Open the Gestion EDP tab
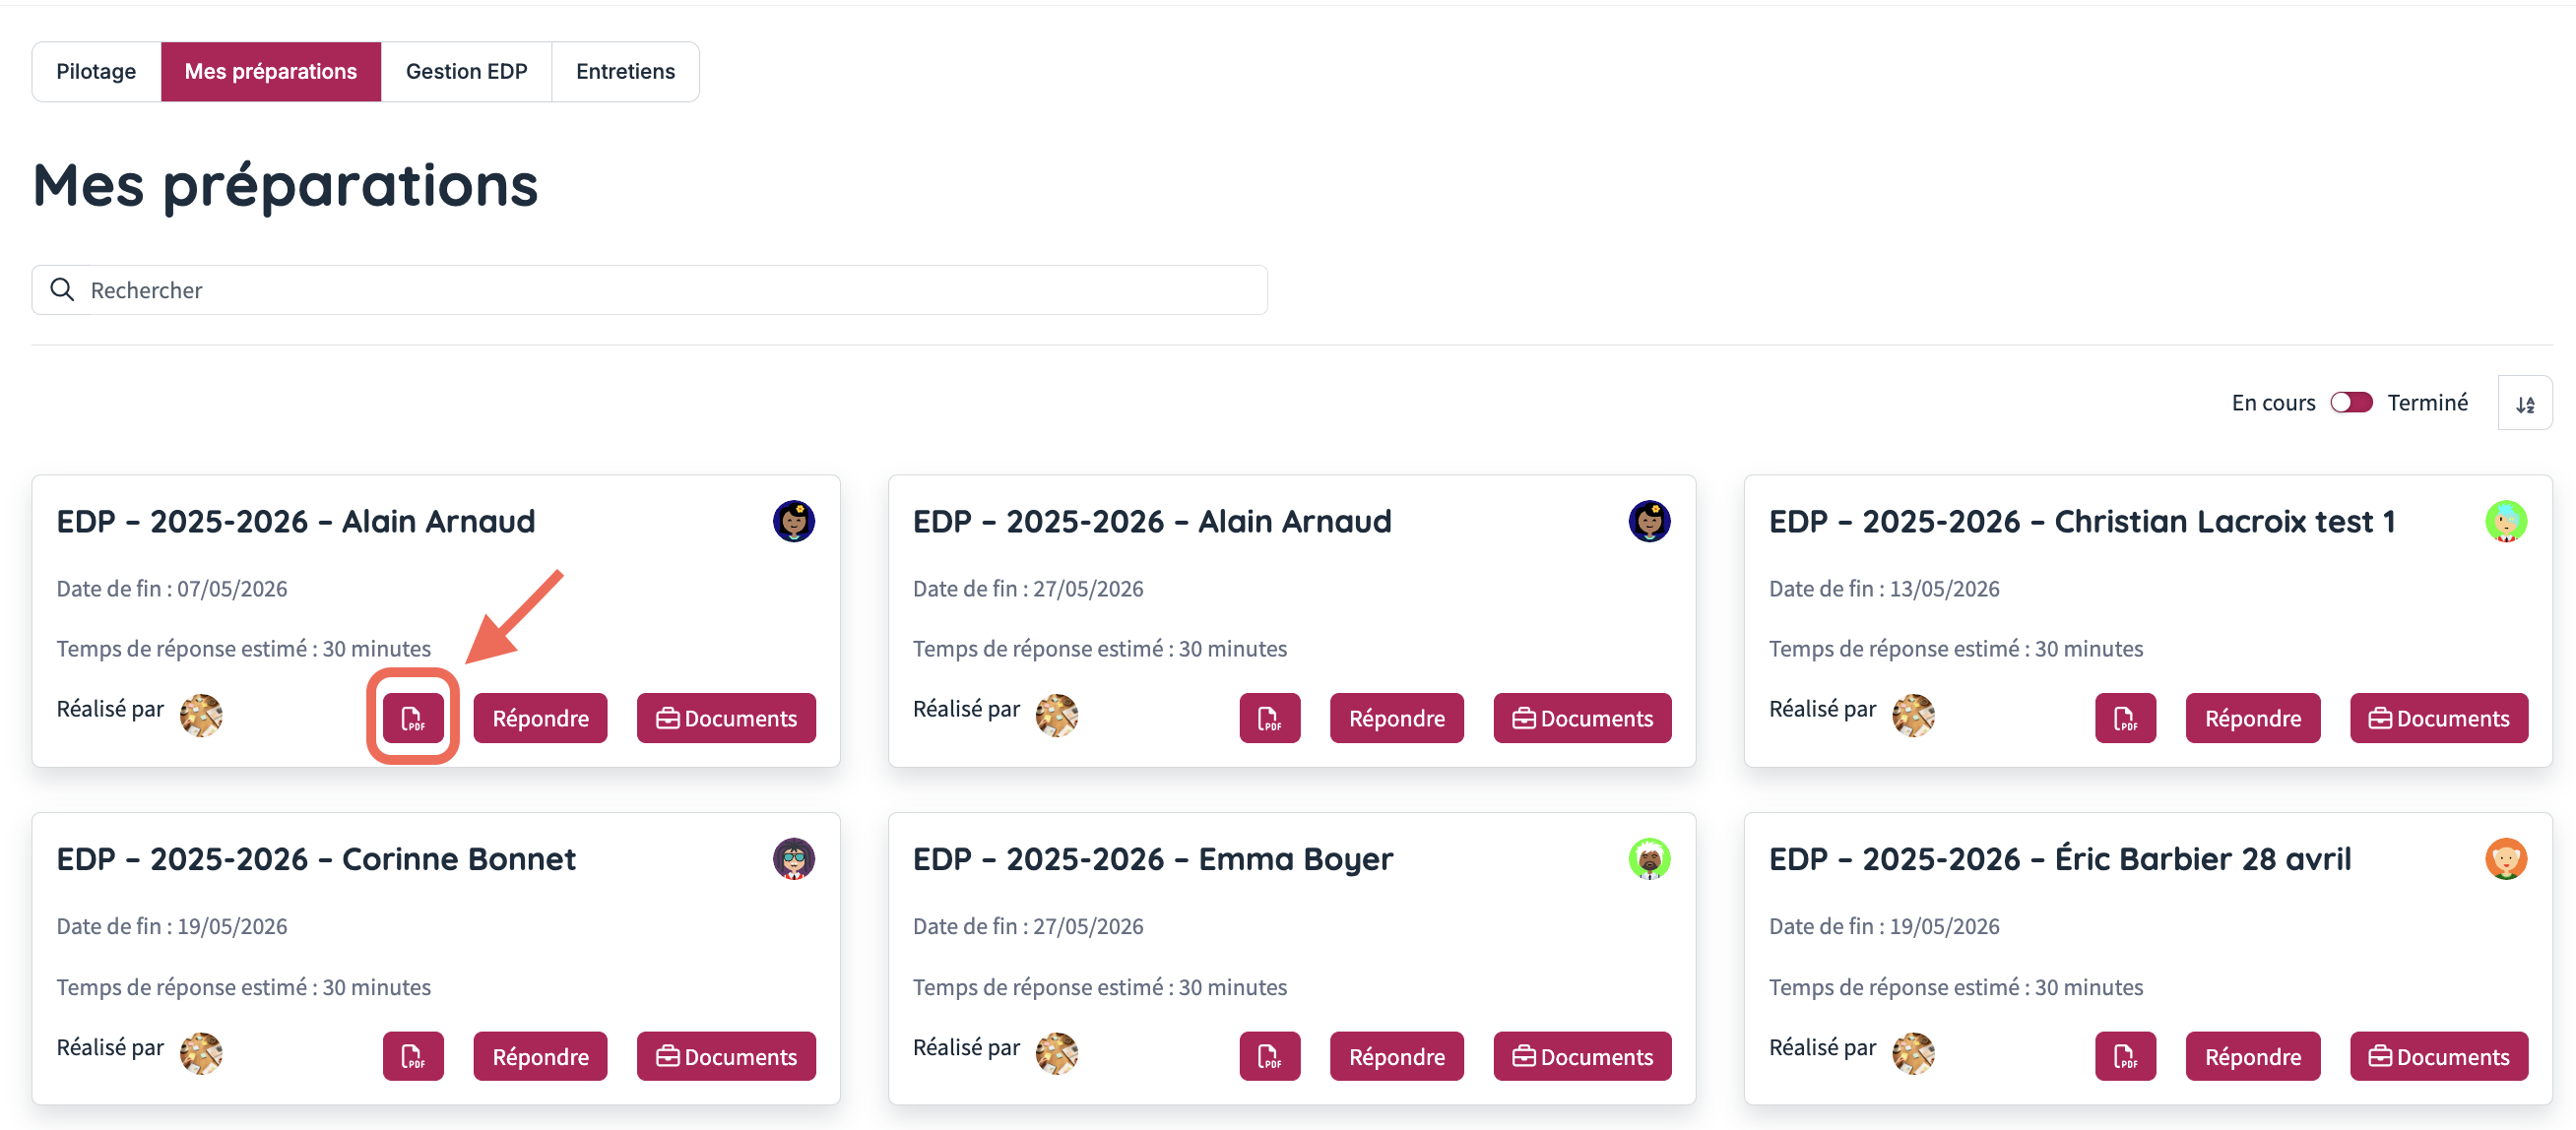2576x1130 pixels. (x=466, y=71)
